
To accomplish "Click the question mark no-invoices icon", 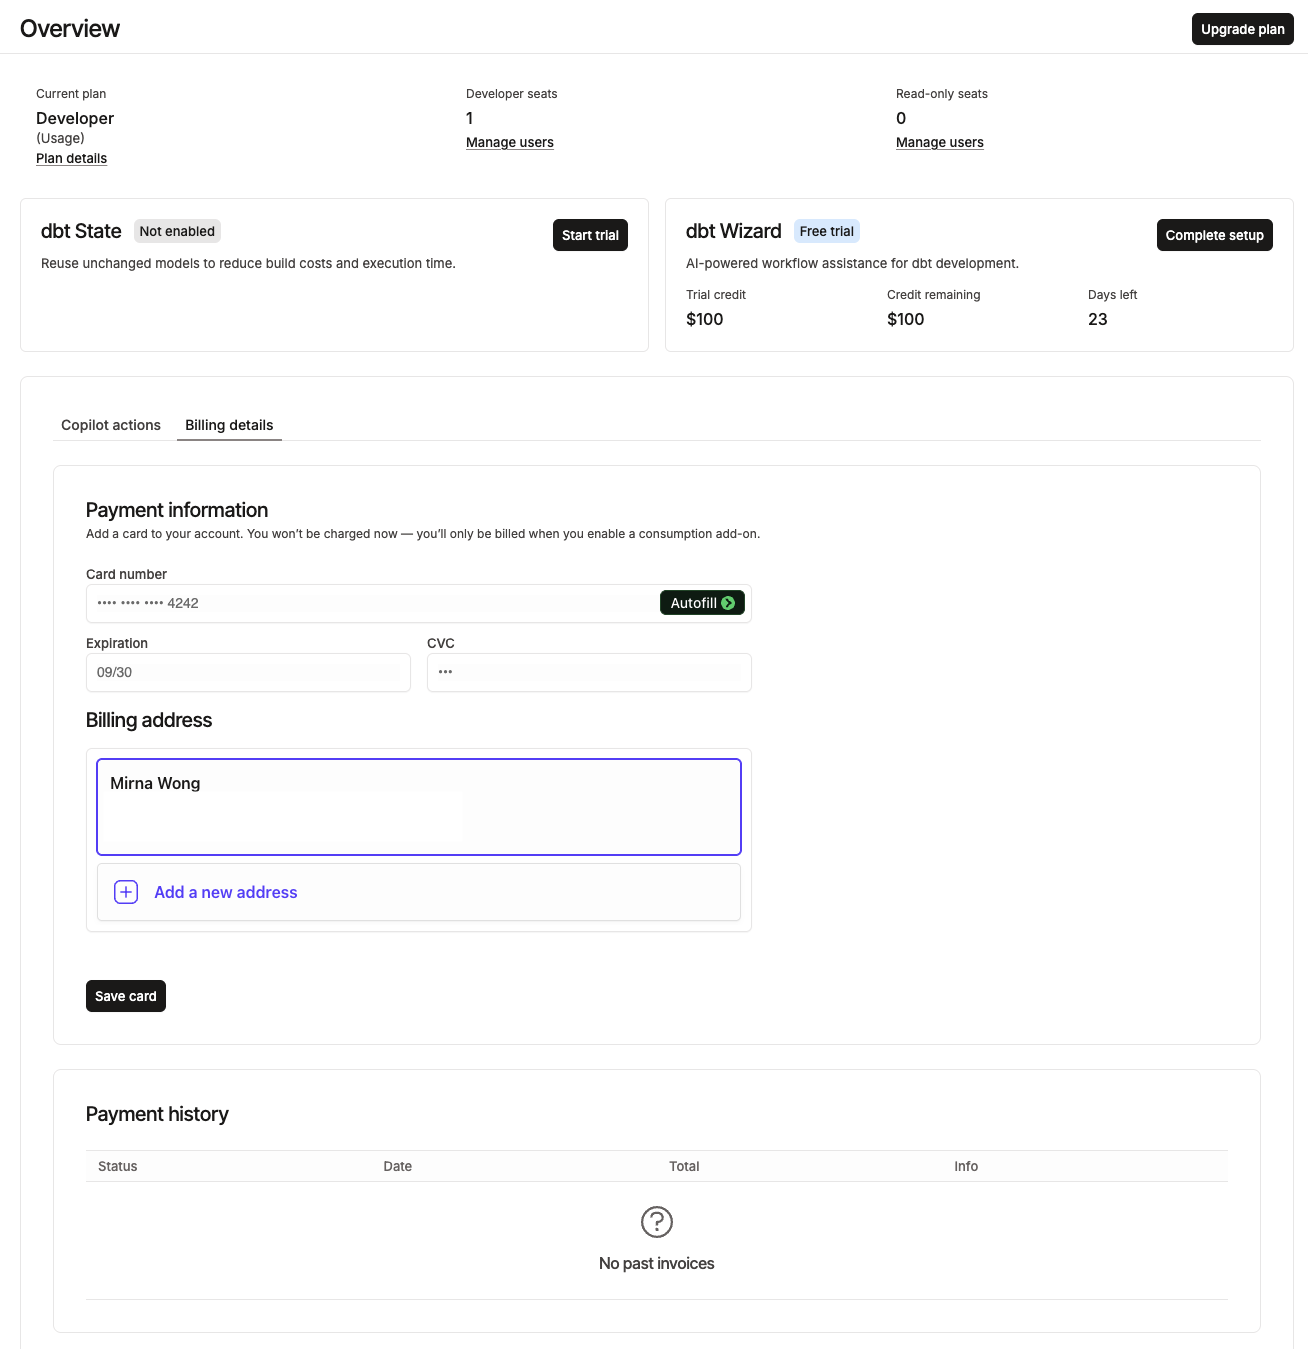I will (x=657, y=1221).
